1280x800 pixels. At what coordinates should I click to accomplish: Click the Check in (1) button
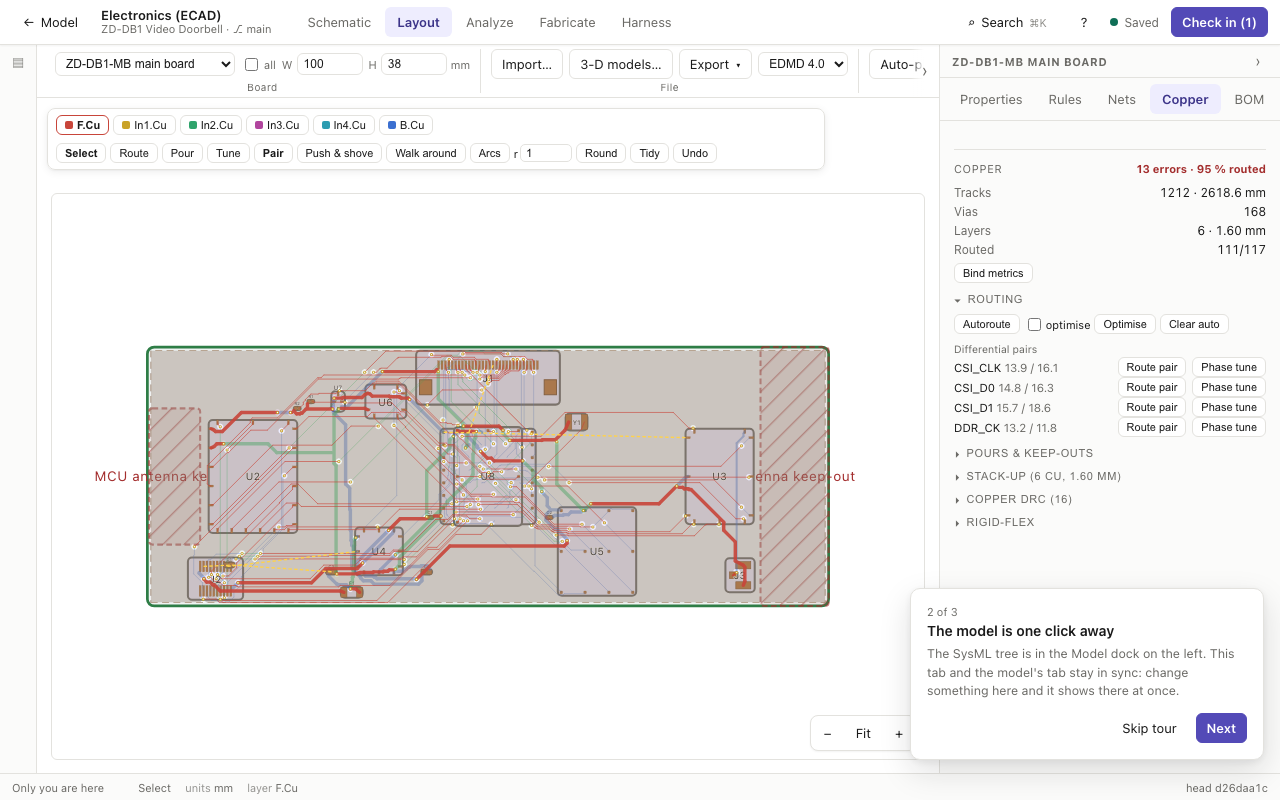1219,22
